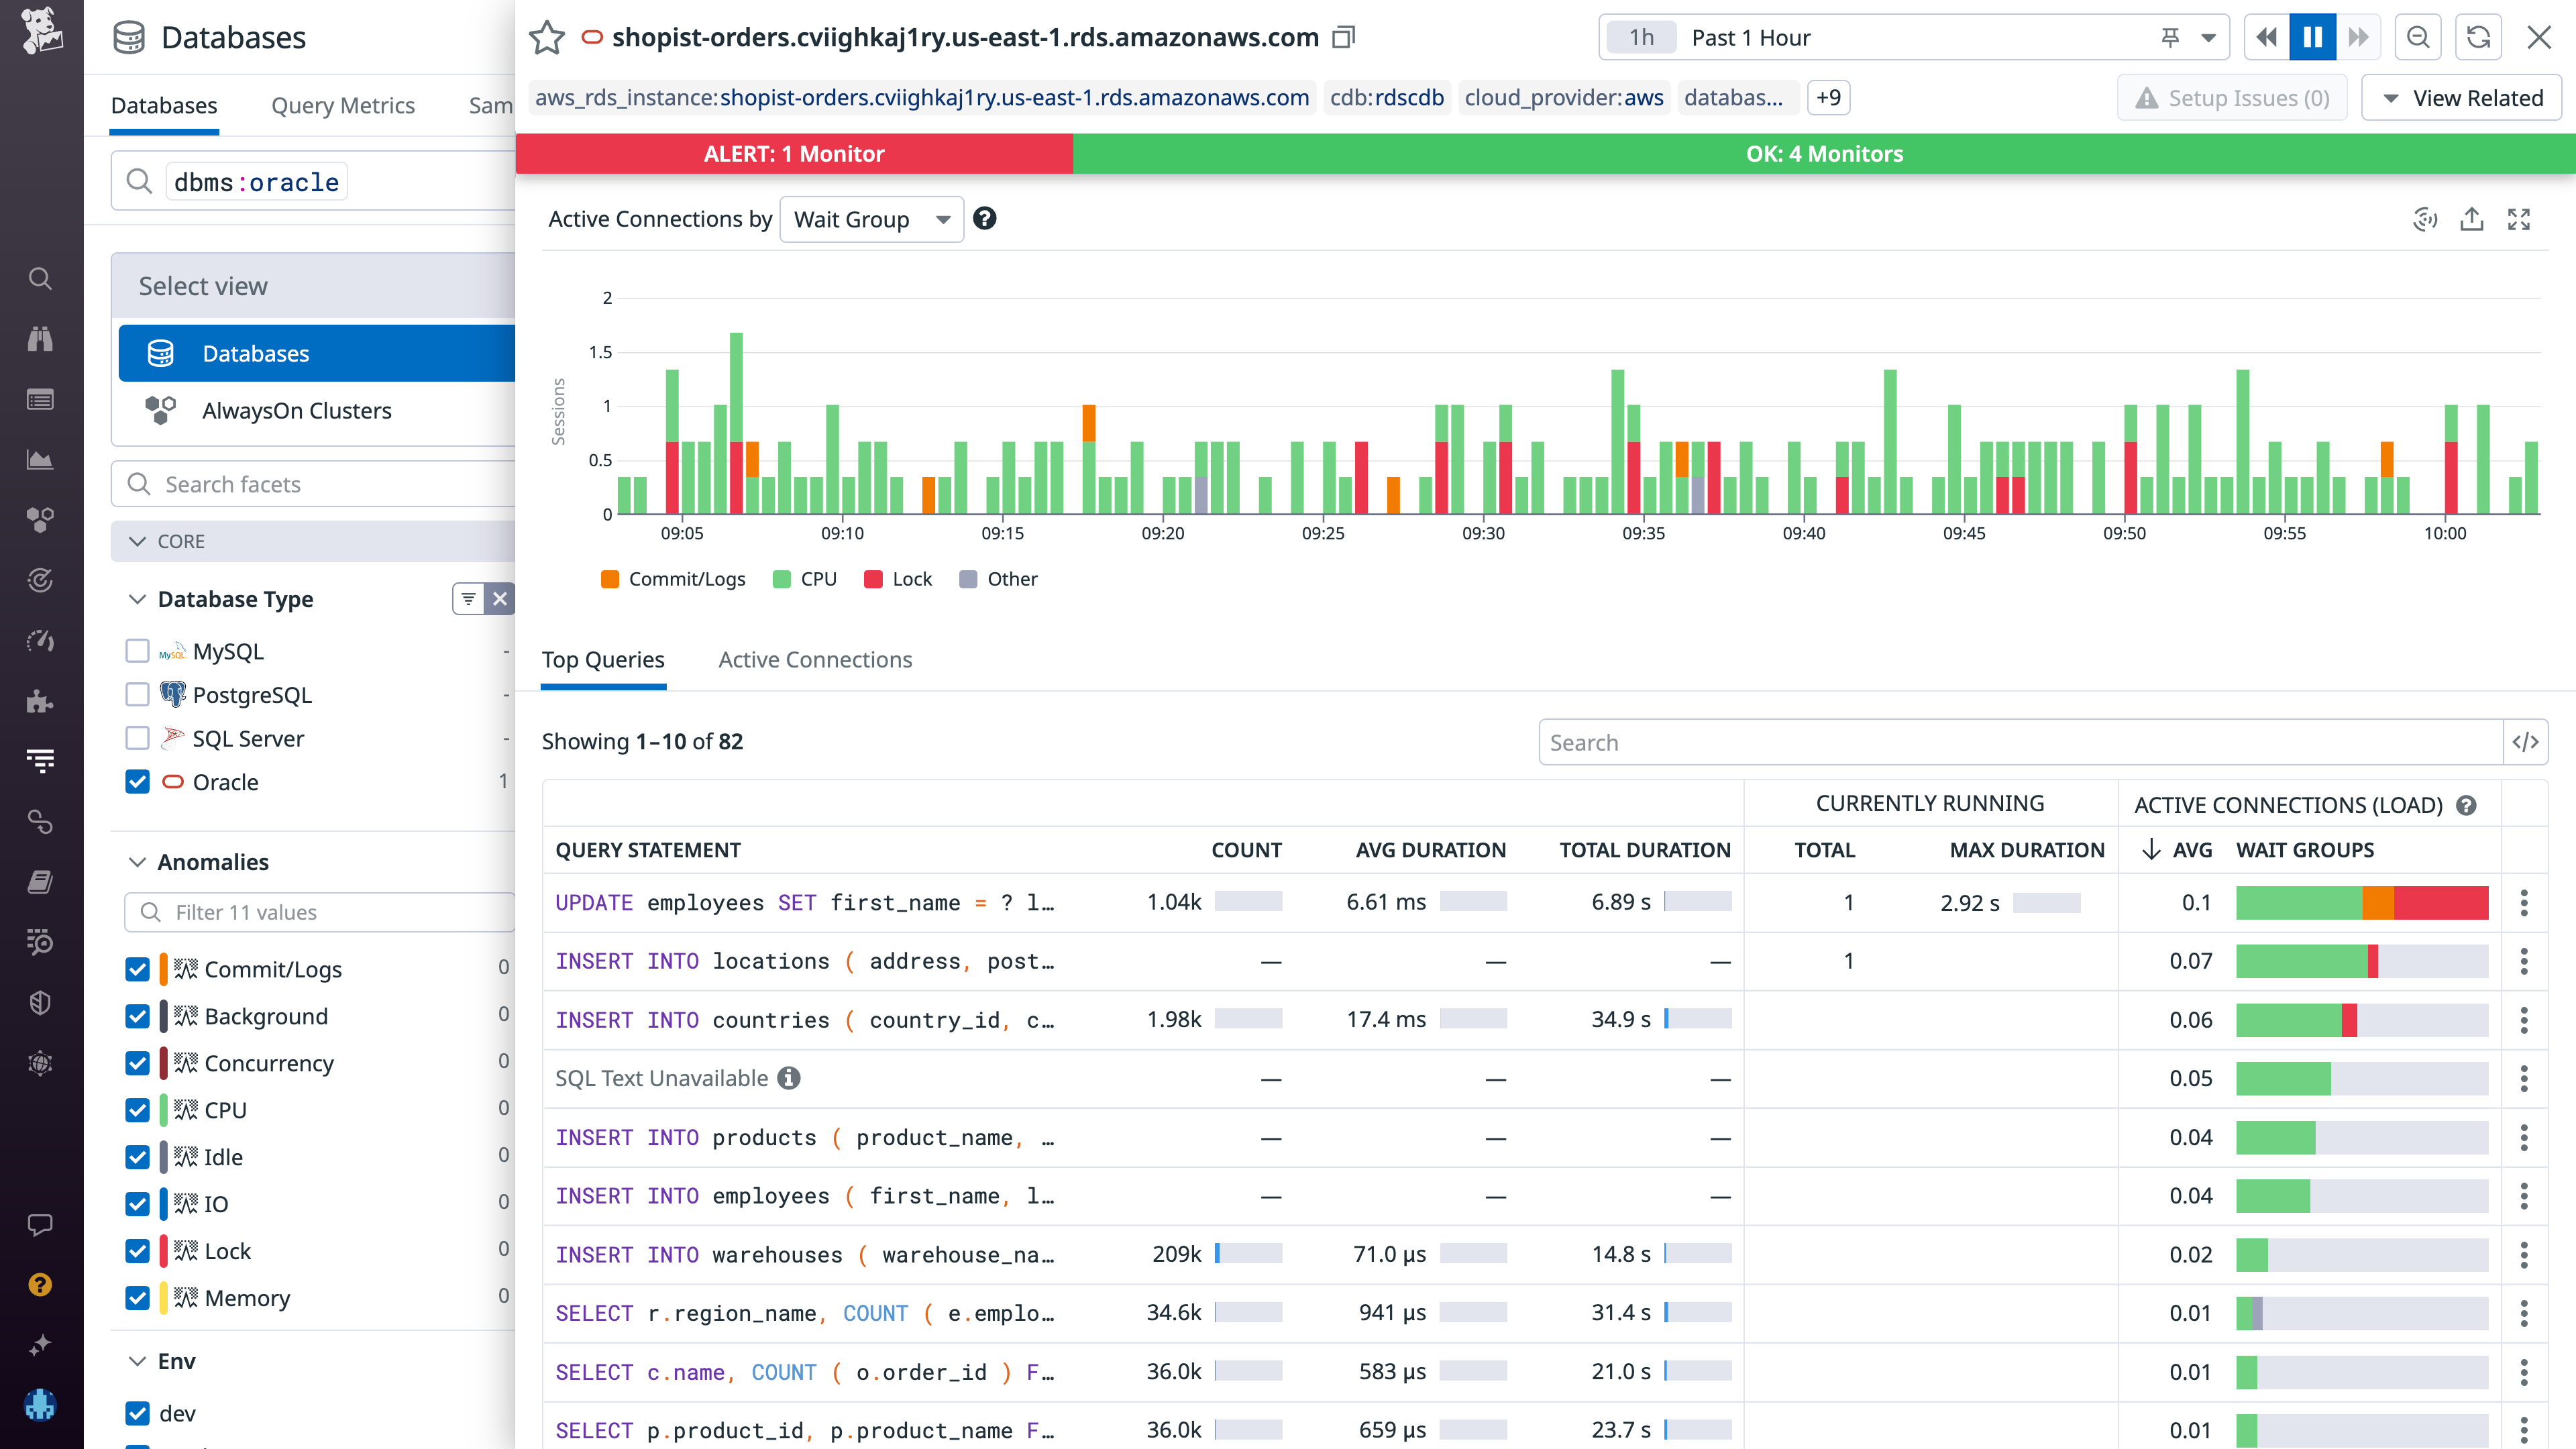Select the puzzle-piece Integrations icon in sidebar
The height and width of the screenshot is (1449, 2576).
click(x=40, y=702)
